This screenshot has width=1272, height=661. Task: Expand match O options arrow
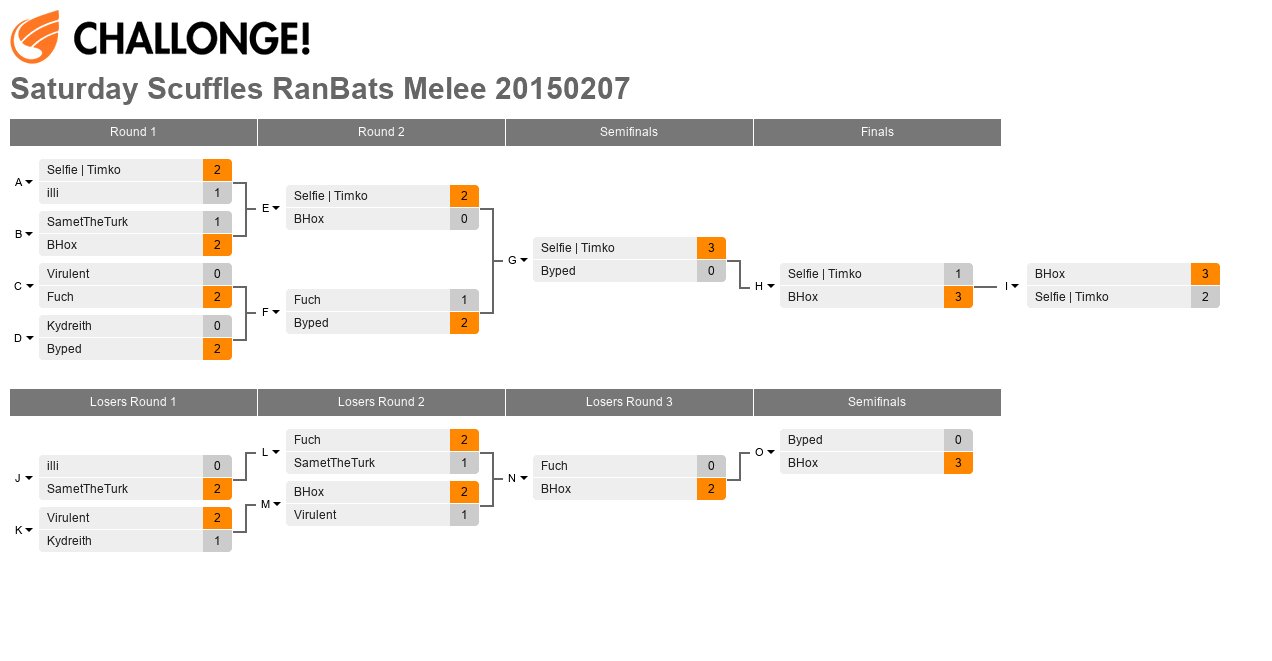(x=771, y=452)
